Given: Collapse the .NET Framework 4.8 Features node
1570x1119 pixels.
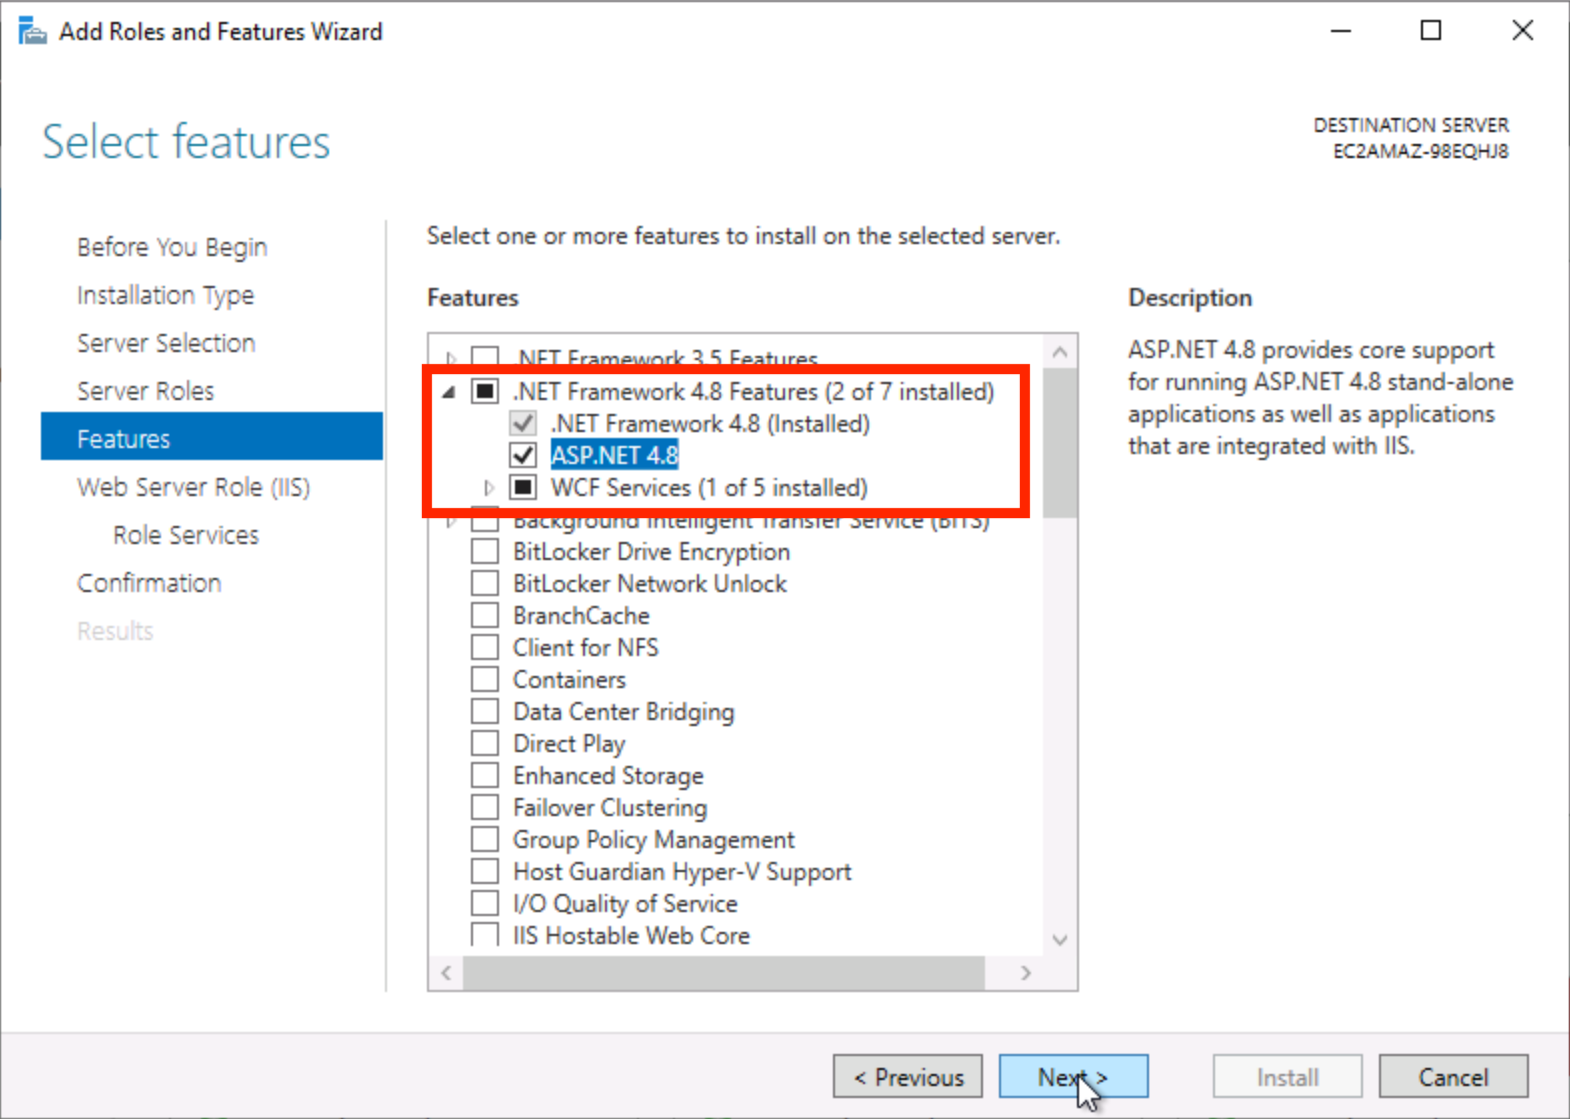Looking at the screenshot, I should (450, 392).
